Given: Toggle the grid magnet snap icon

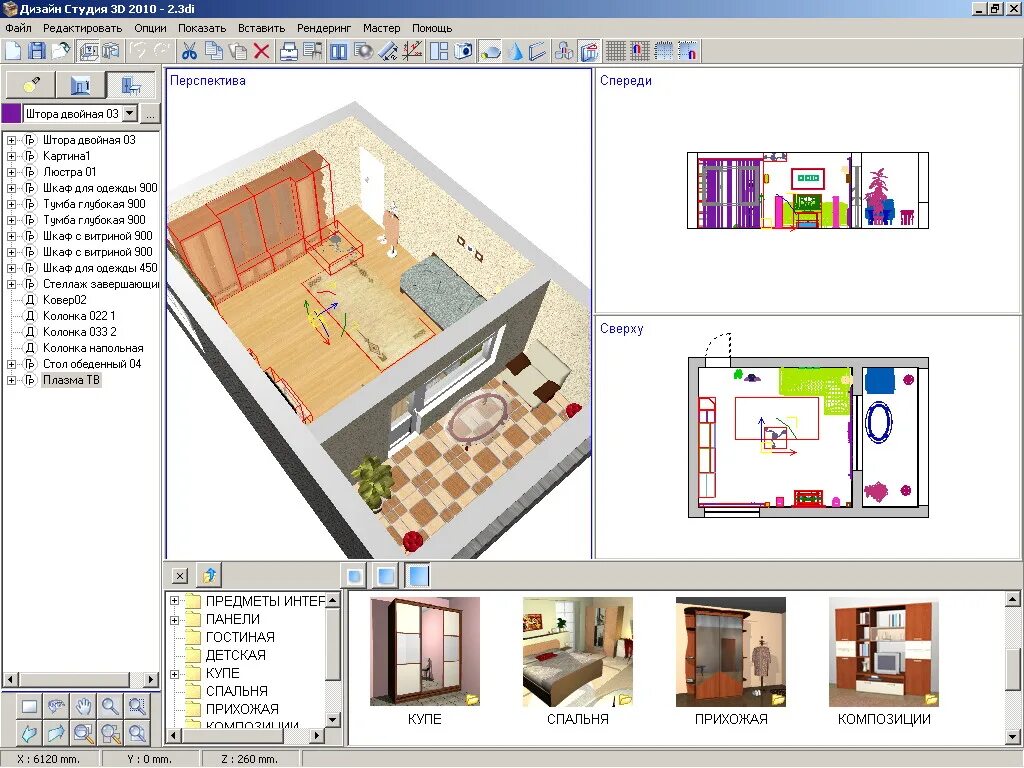Looking at the screenshot, I should 639,50.
